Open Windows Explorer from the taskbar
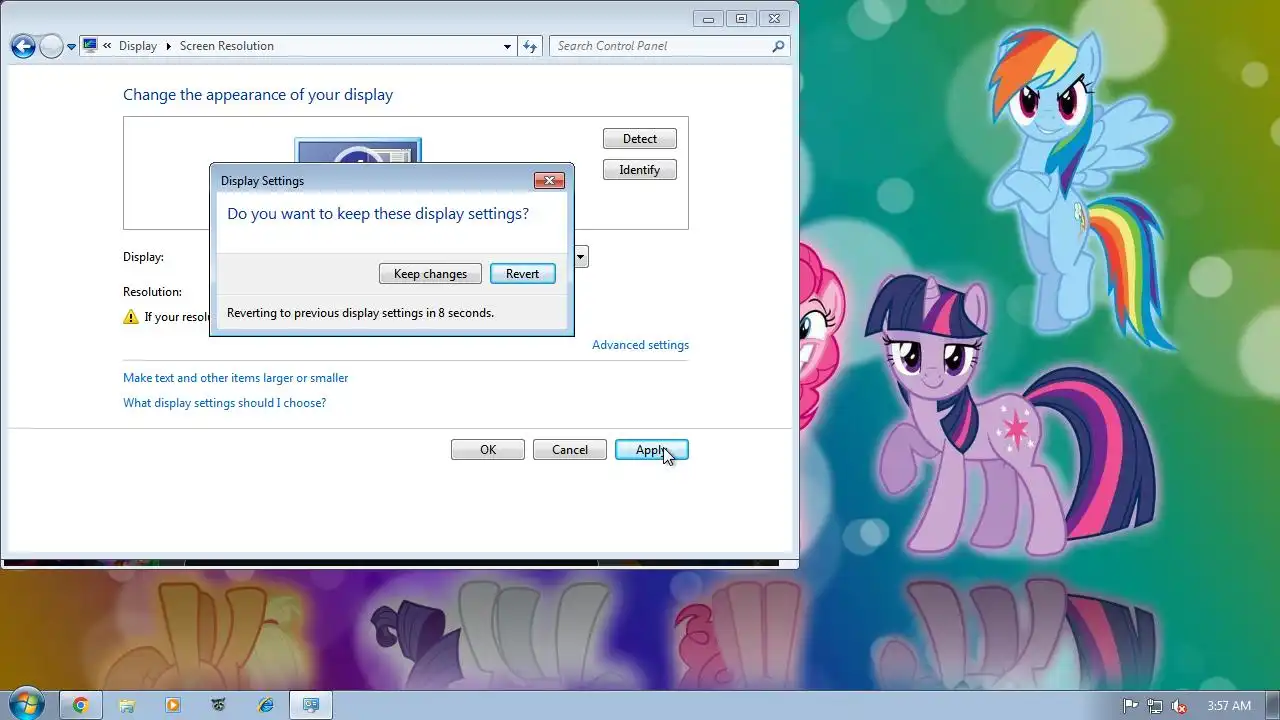1280x720 pixels. pos(127,705)
